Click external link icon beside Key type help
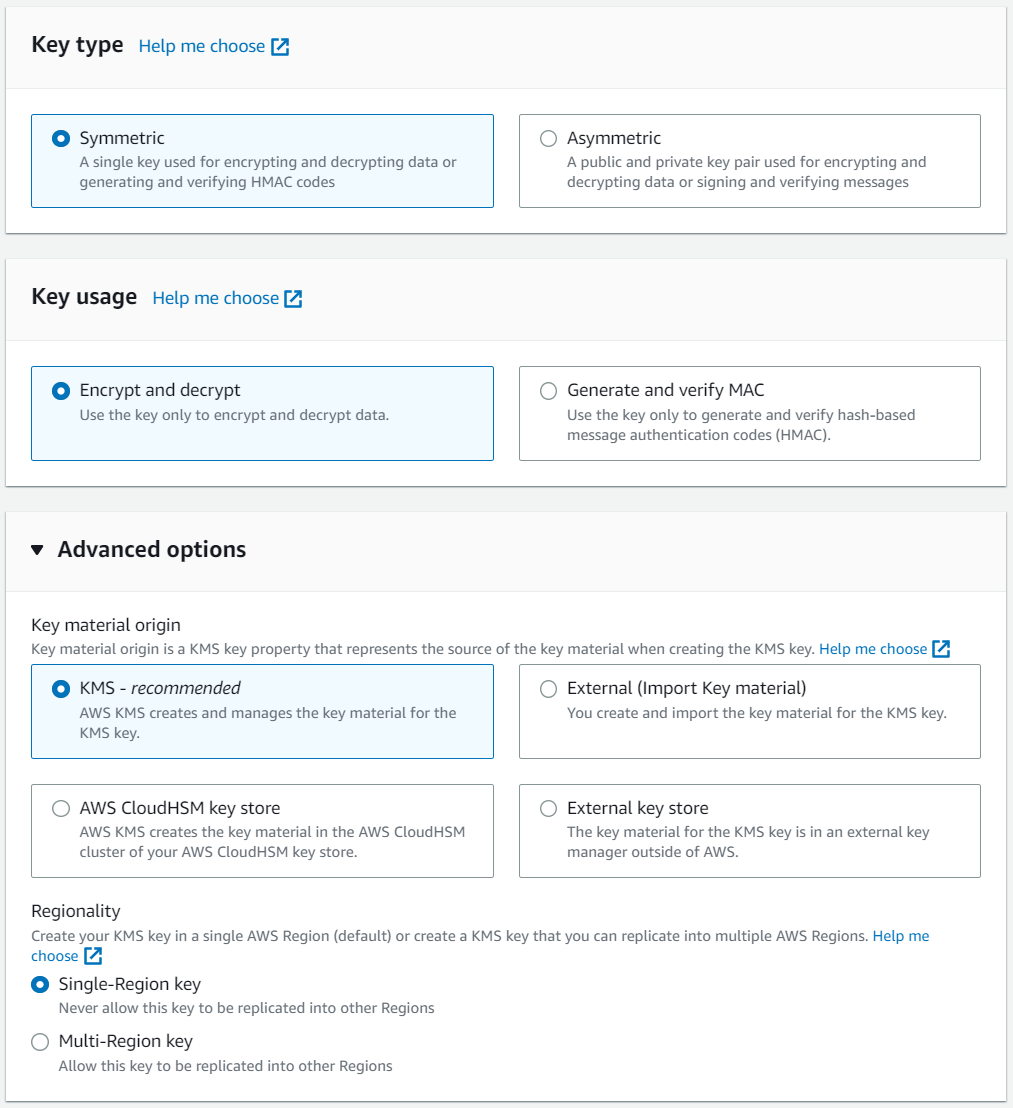Screen dimensions: 1013x1108 pos(280,47)
